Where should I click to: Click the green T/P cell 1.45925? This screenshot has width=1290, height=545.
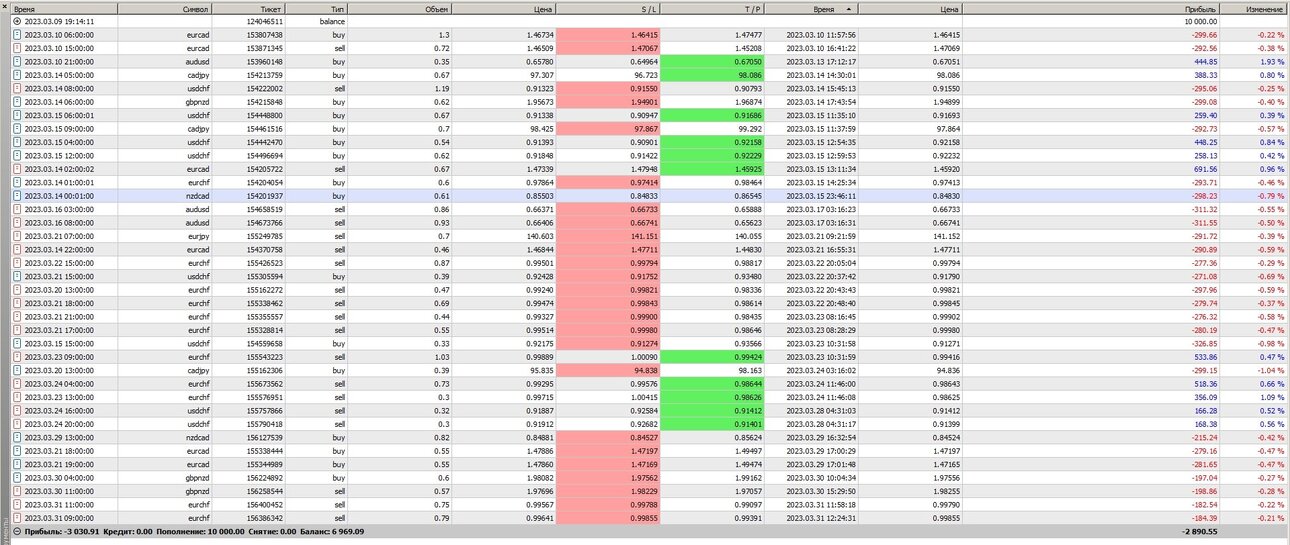pyautogui.click(x=712, y=169)
